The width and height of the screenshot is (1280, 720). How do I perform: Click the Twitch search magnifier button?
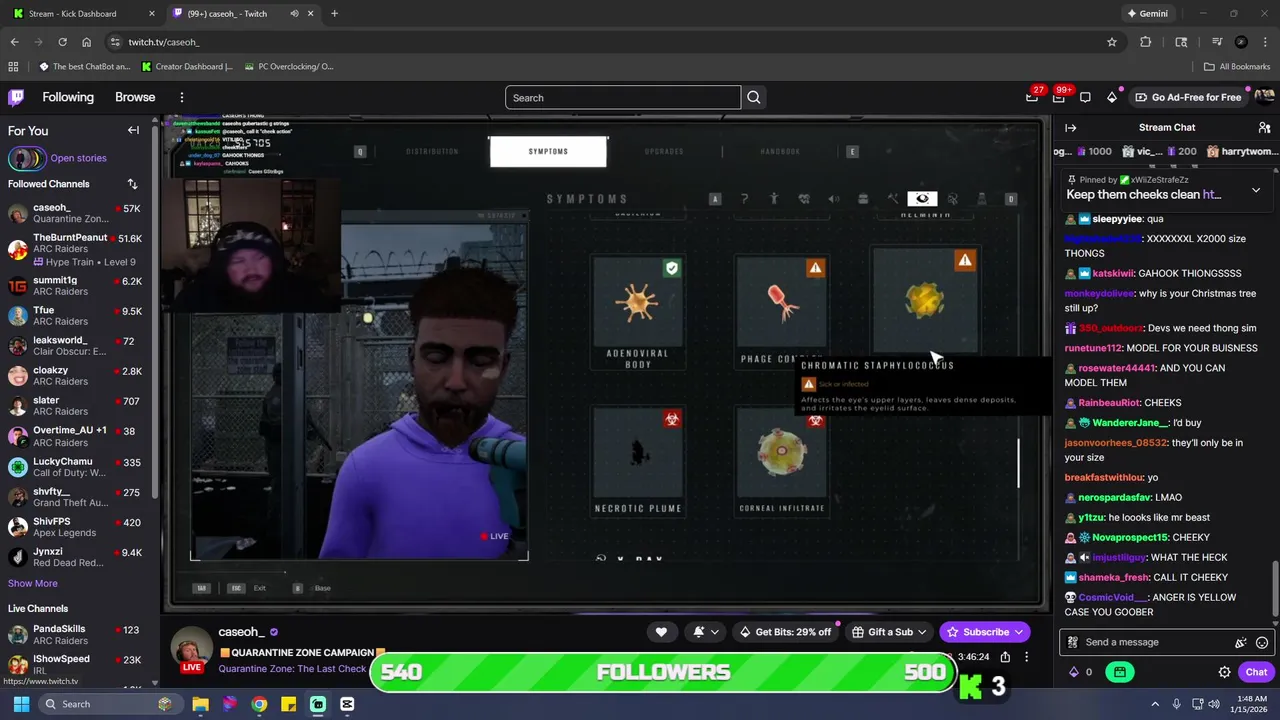(x=754, y=97)
